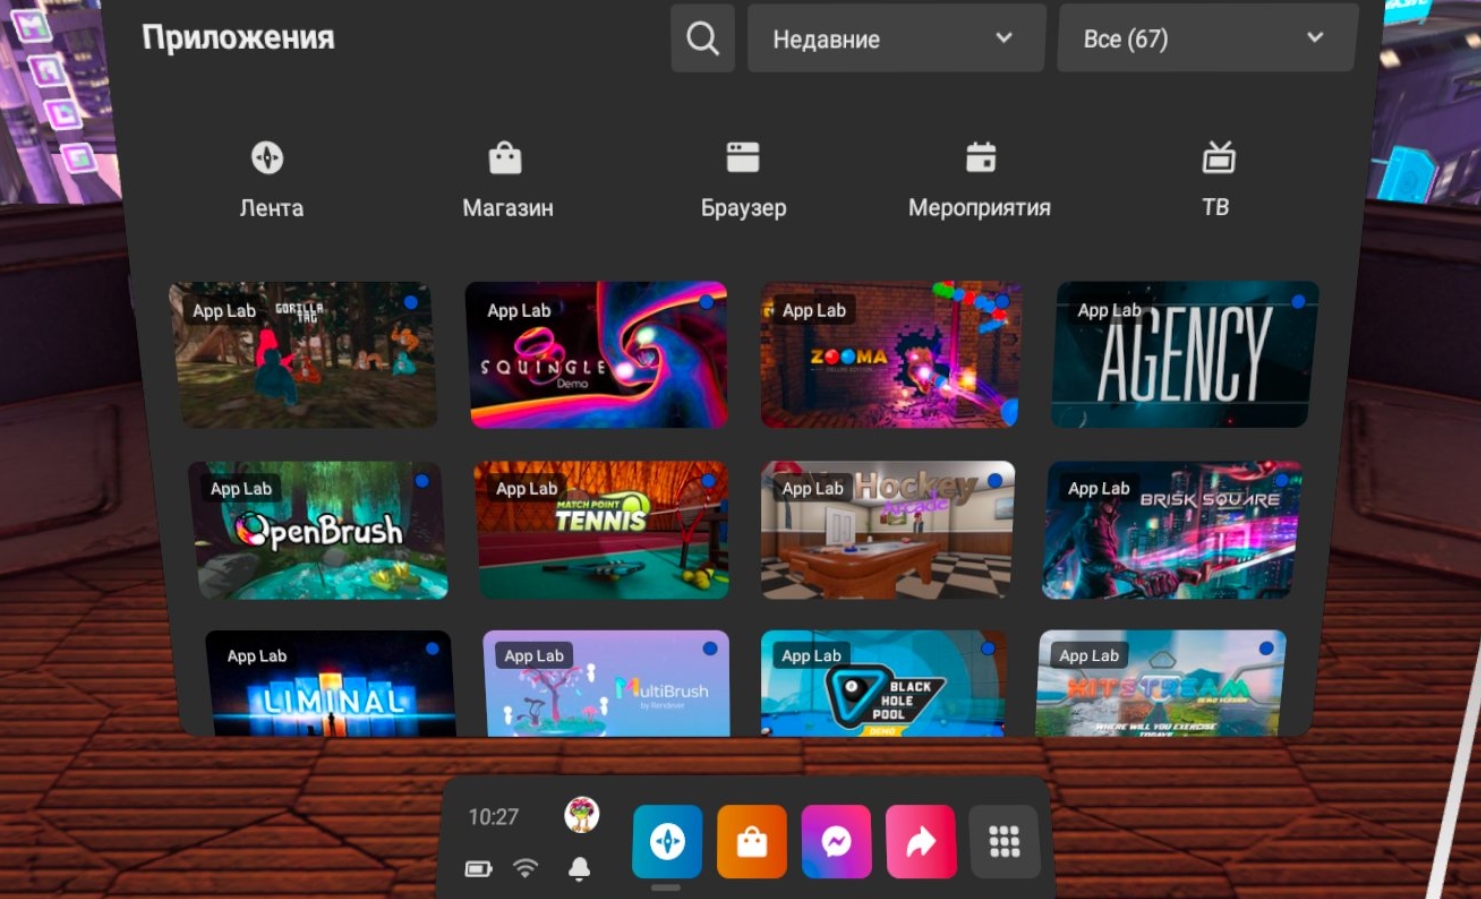Click the blue dot on MultiBrush tile
The height and width of the screenshot is (899, 1481).
(x=710, y=648)
